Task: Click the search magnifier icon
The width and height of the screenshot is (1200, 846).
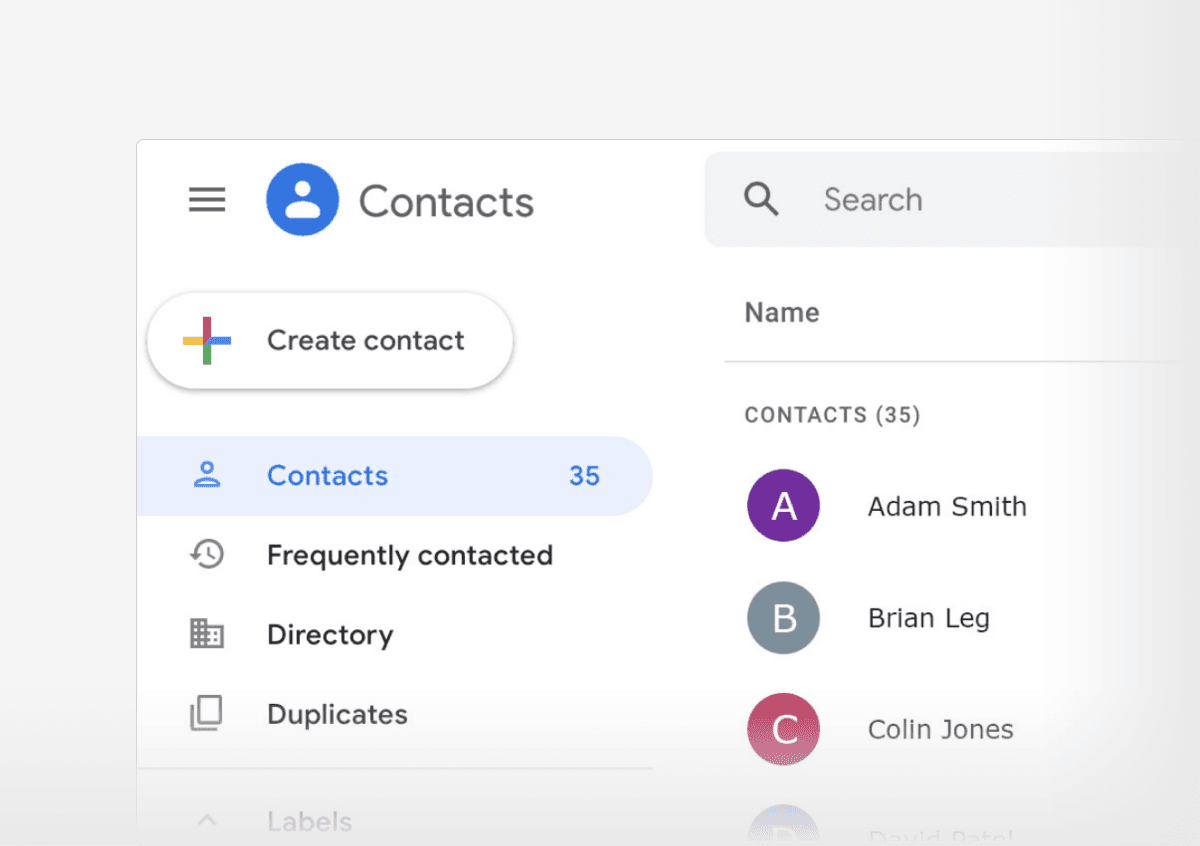Action: click(x=761, y=199)
